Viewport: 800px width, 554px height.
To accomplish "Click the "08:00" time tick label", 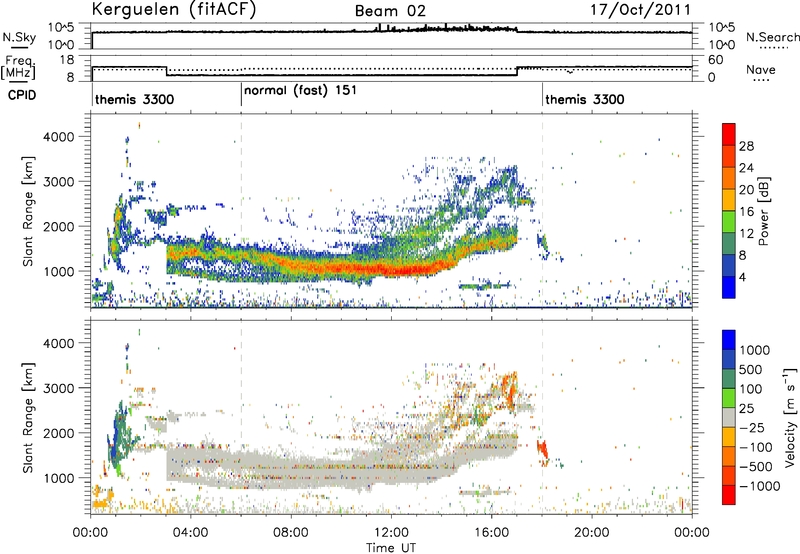I will click(291, 533).
